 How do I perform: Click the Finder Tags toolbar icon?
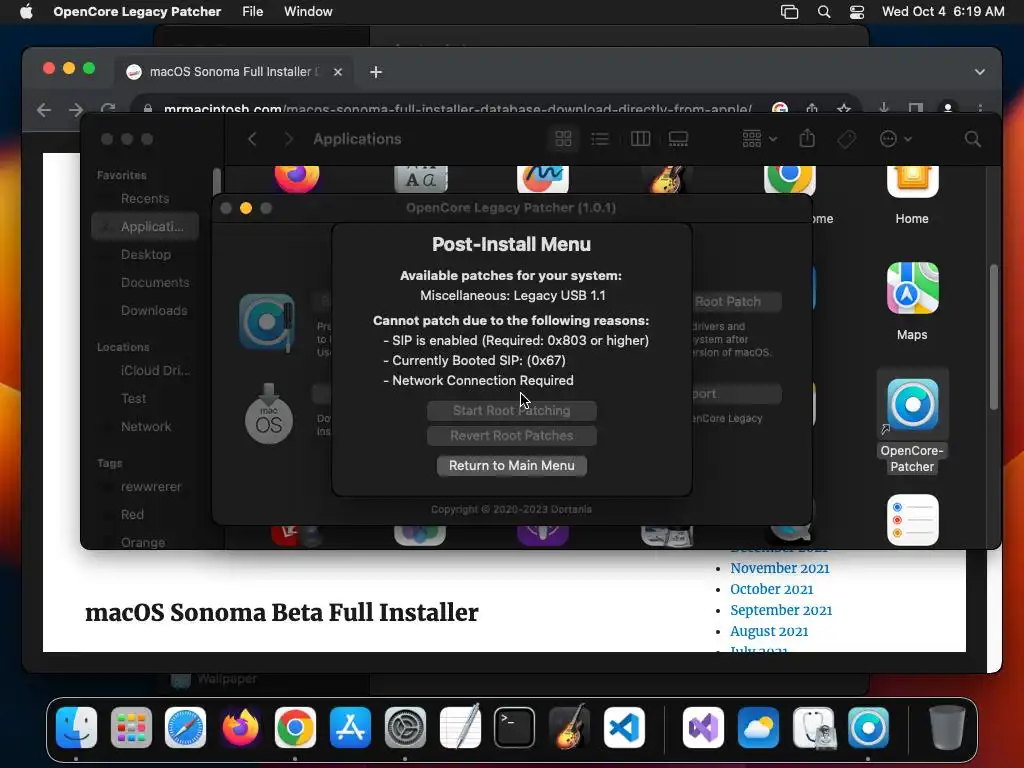846,138
